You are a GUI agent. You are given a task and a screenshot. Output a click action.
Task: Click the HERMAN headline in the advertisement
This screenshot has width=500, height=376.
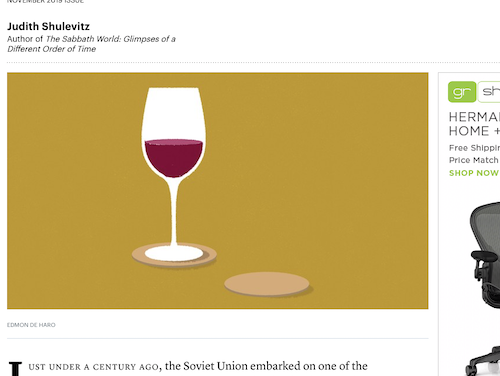[474, 117]
